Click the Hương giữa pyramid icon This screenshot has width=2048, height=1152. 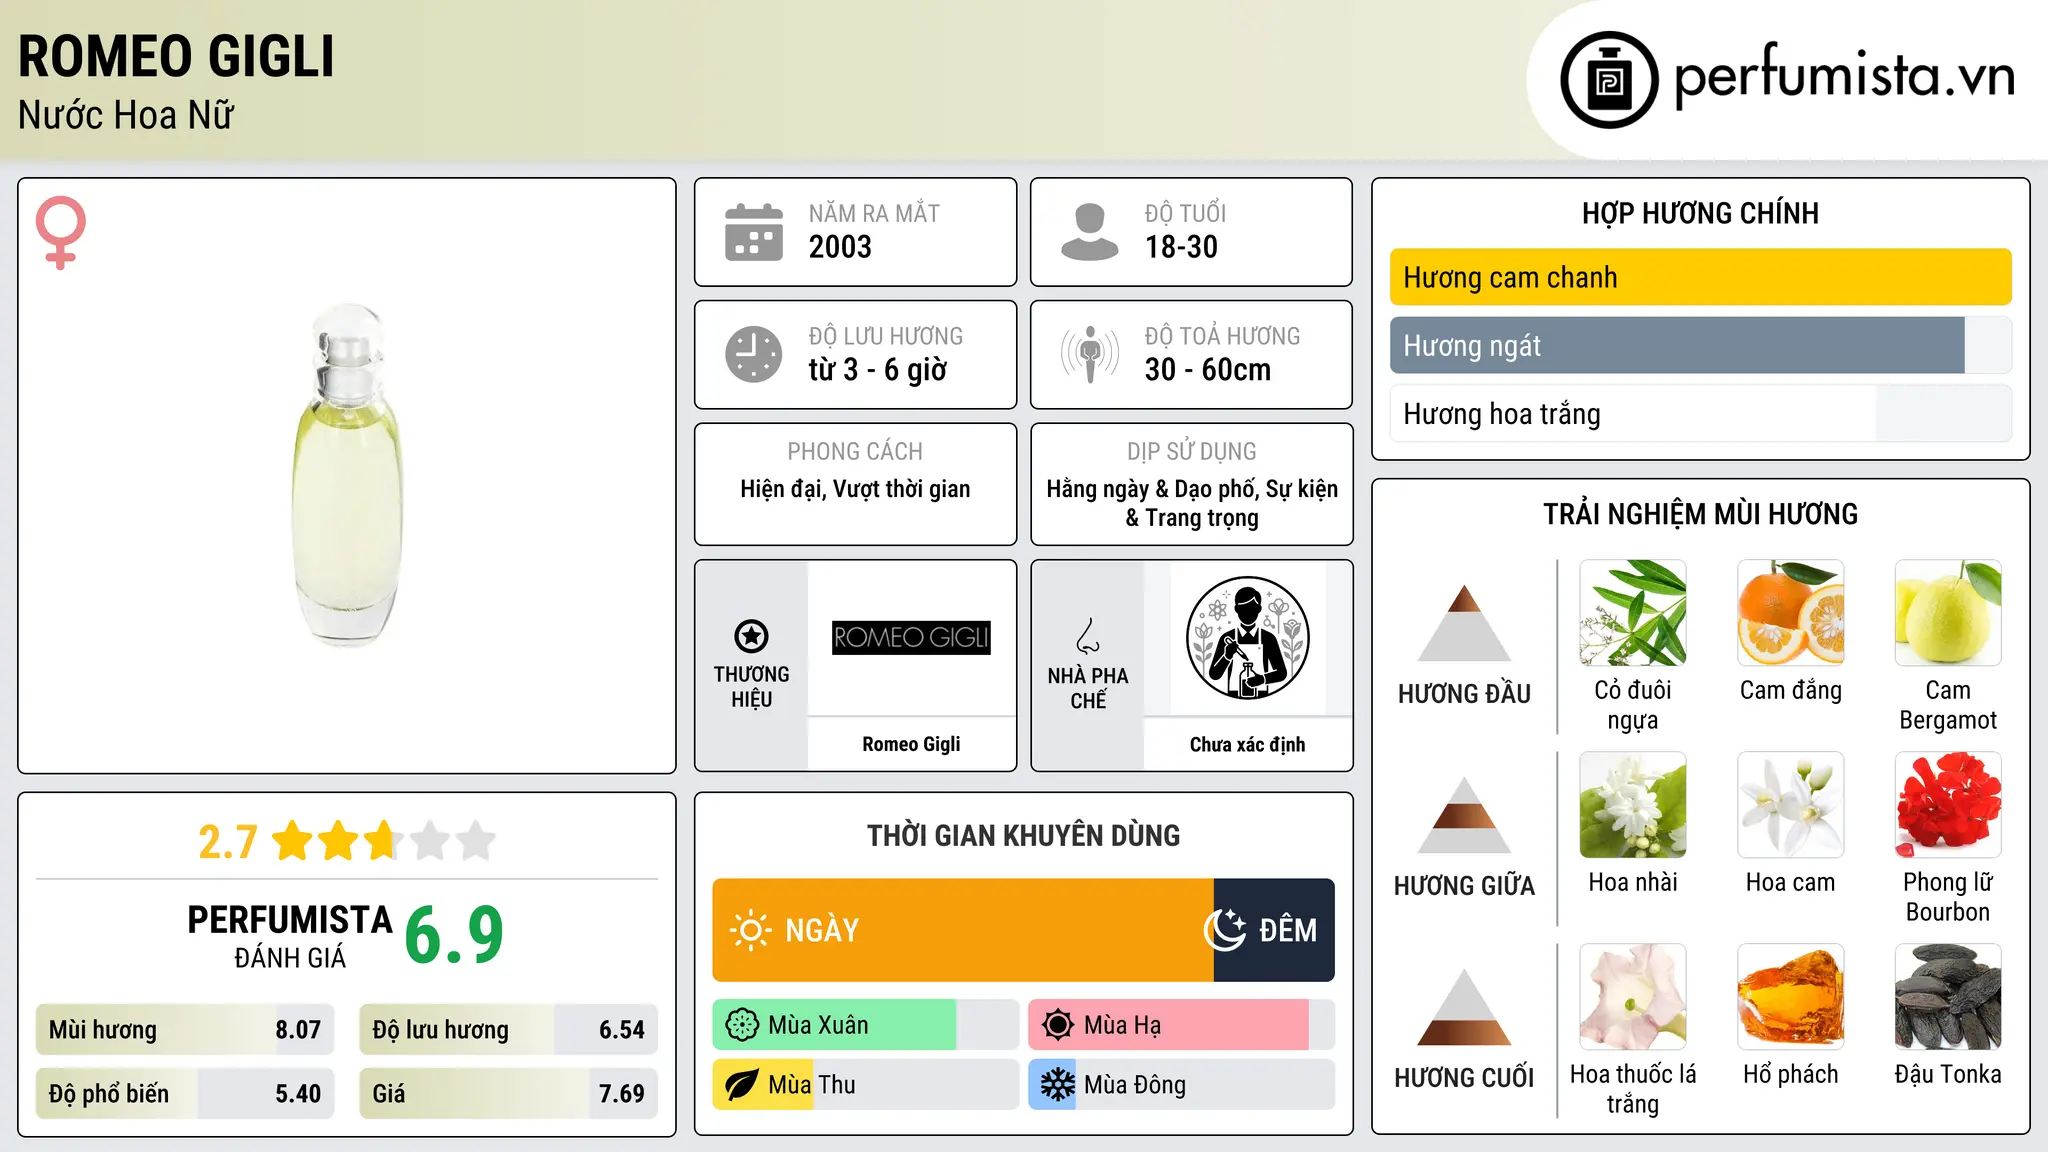point(1465,815)
